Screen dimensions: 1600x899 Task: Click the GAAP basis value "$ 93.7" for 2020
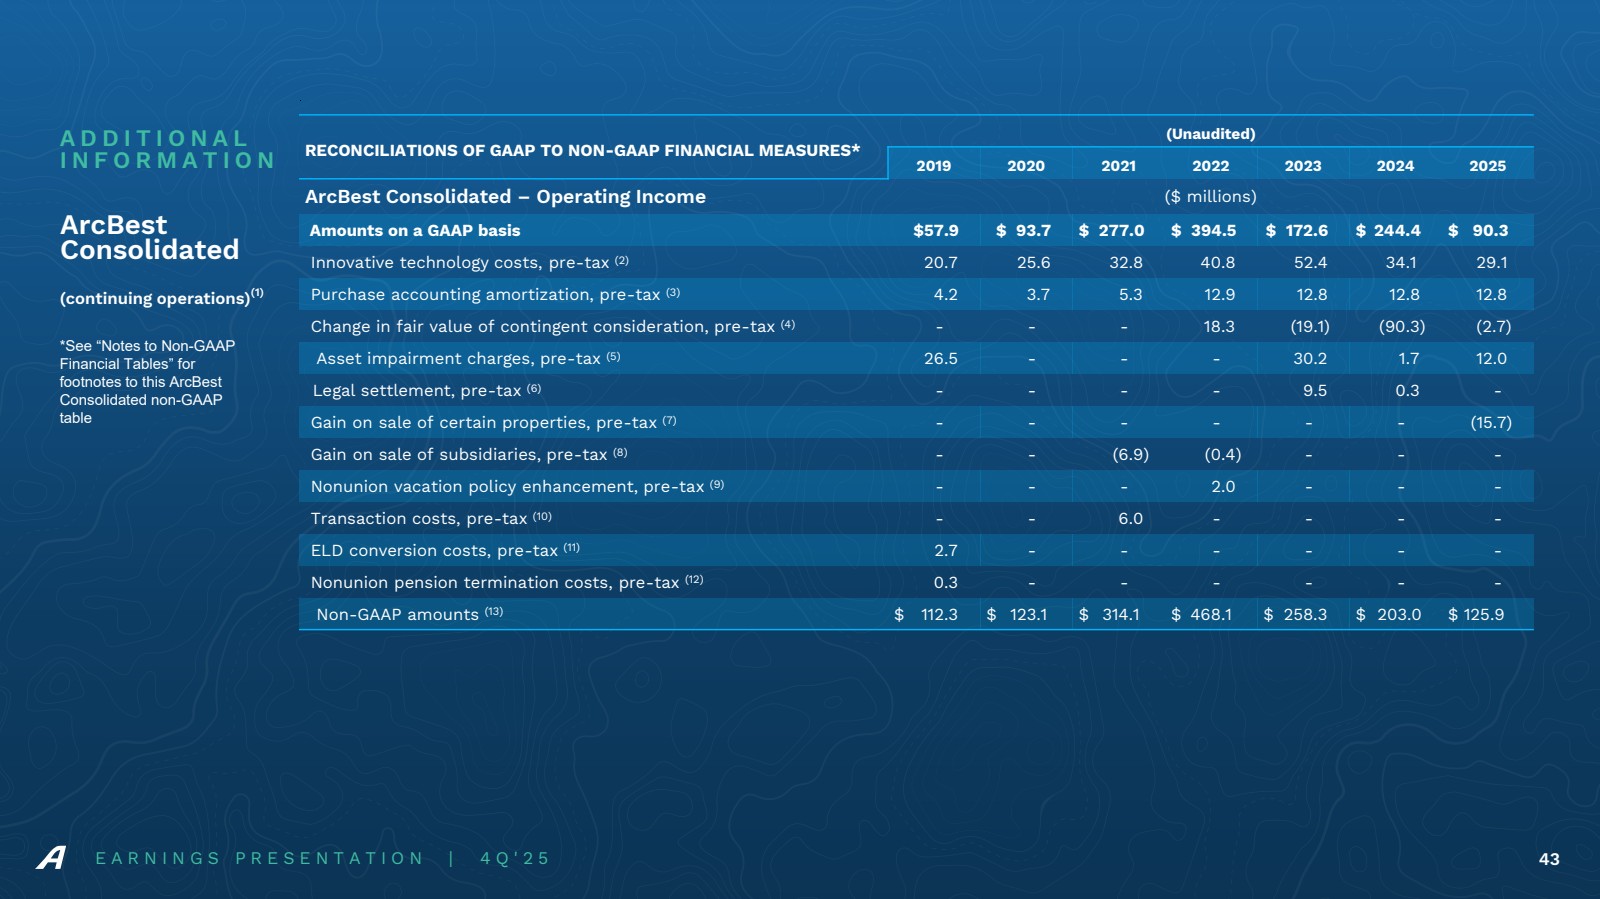tap(1024, 231)
